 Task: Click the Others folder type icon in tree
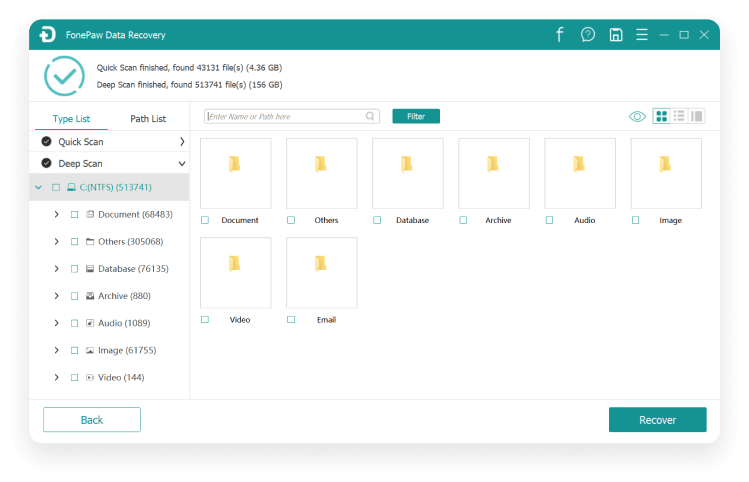coord(90,242)
